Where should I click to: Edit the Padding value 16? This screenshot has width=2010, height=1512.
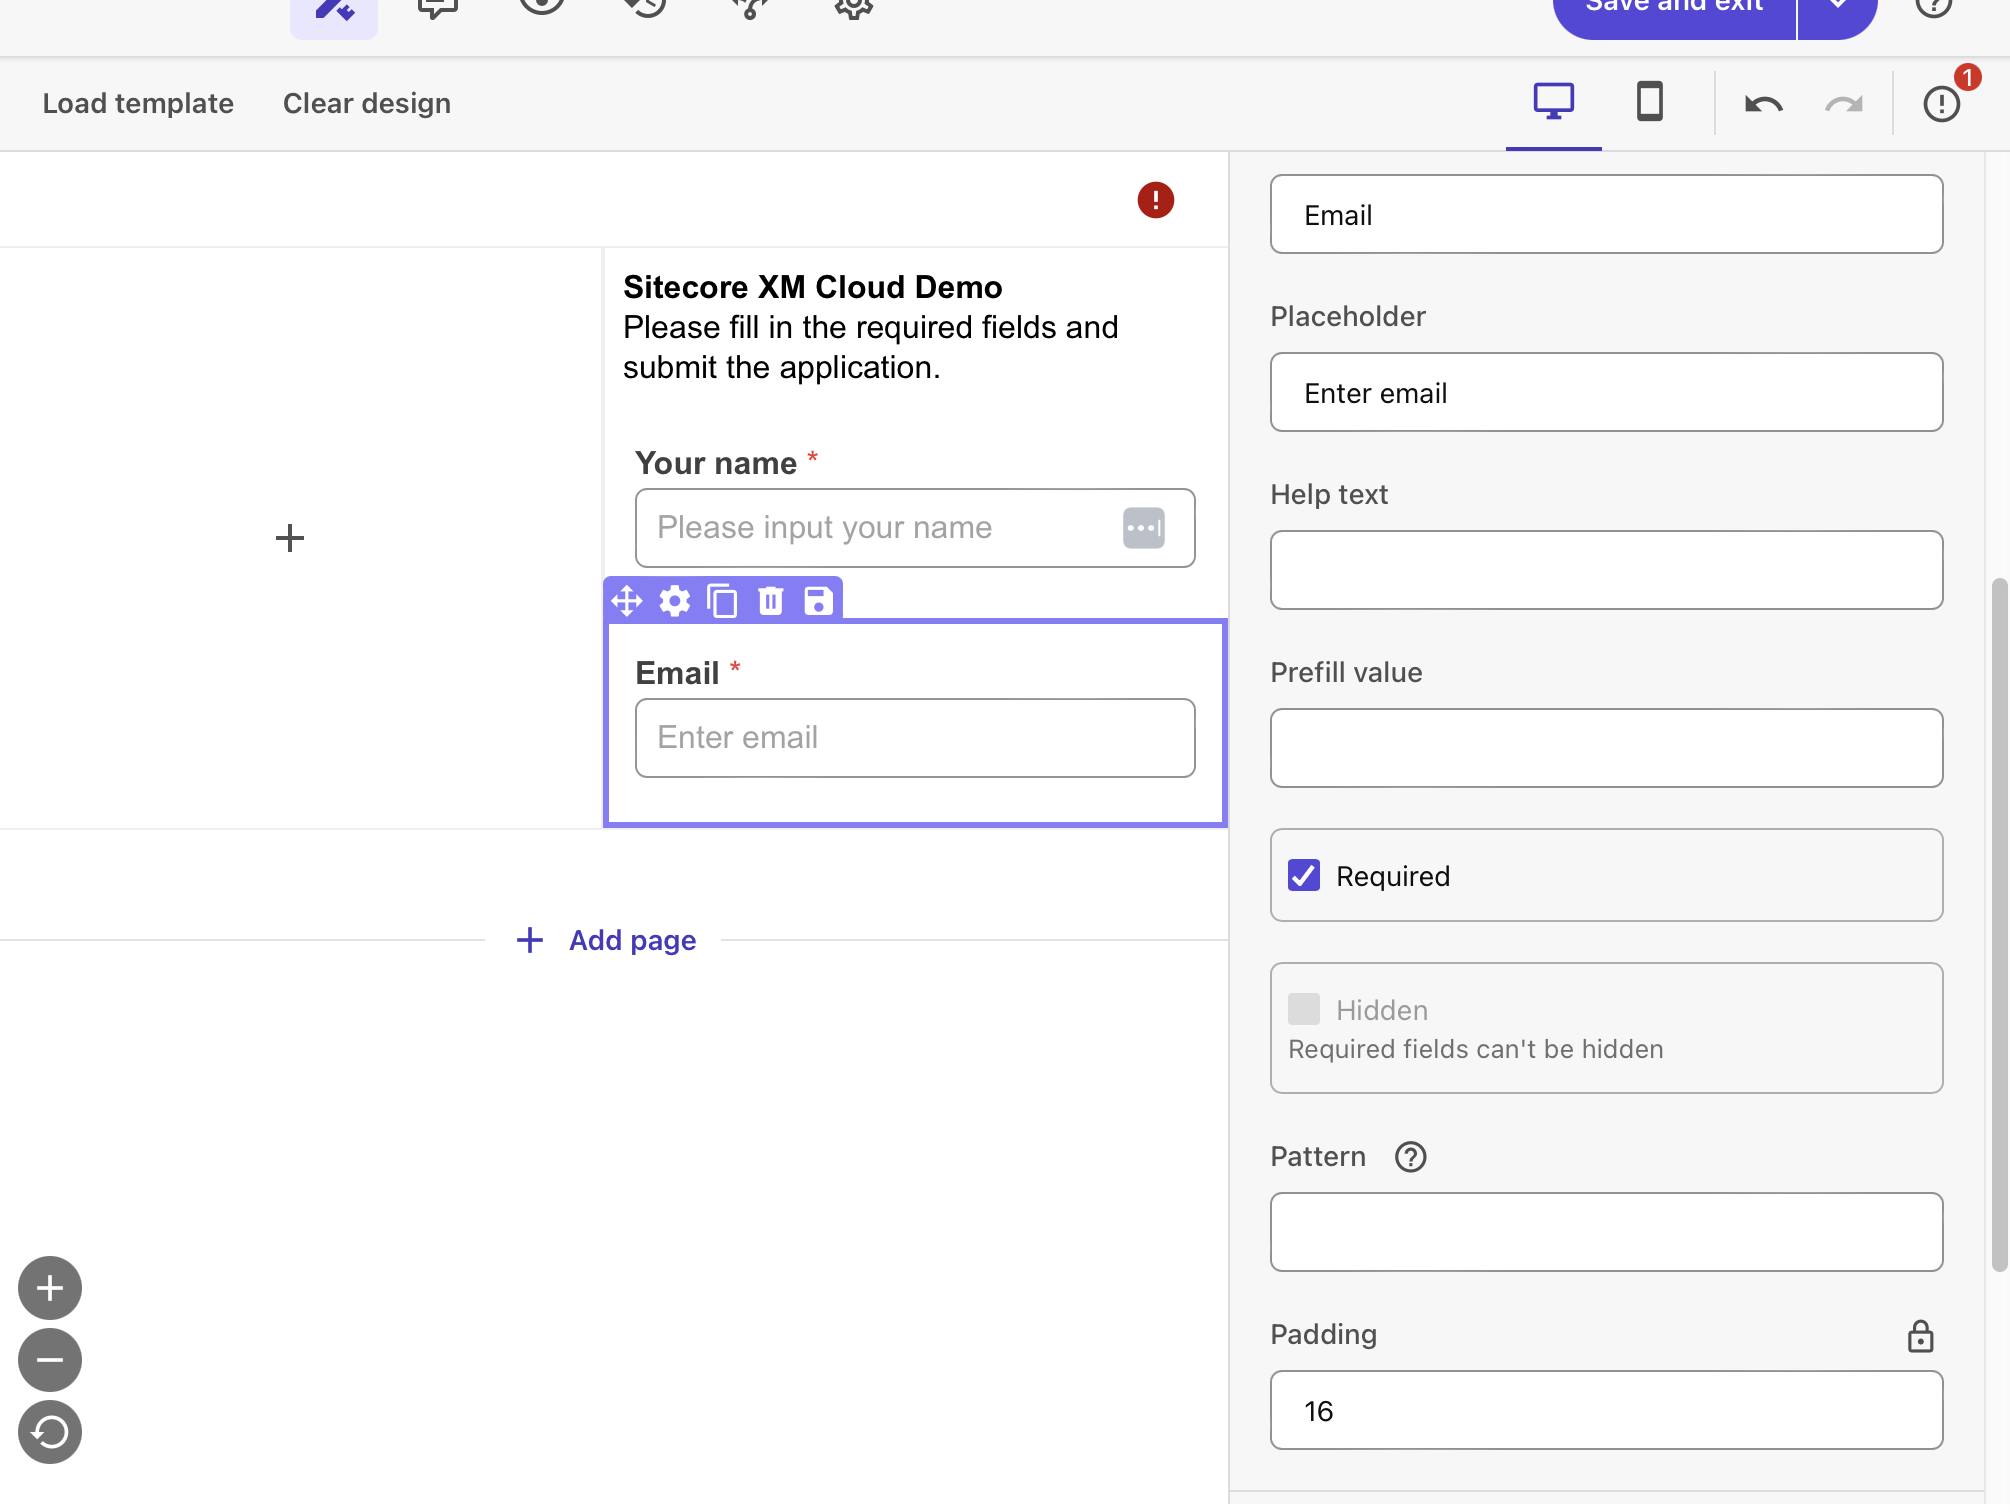pos(1606,1410)
